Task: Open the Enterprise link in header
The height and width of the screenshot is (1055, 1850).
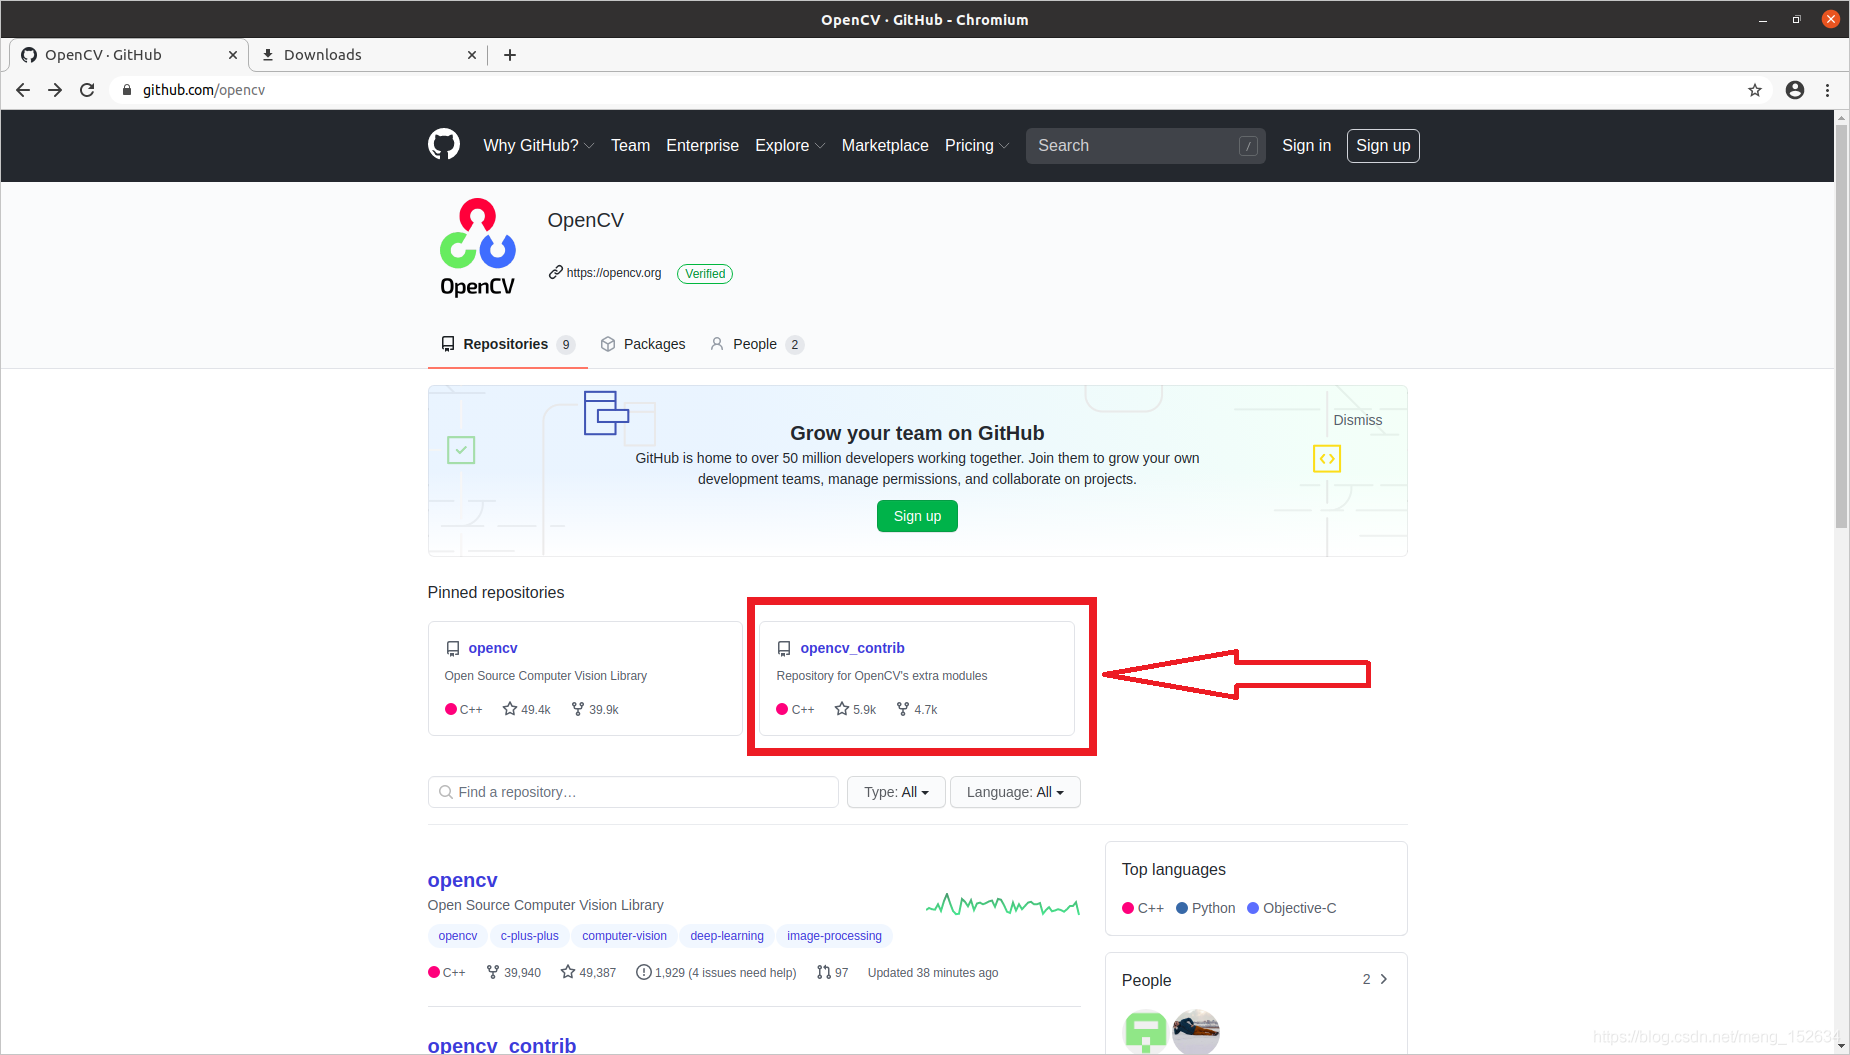Action: (702, 145)
